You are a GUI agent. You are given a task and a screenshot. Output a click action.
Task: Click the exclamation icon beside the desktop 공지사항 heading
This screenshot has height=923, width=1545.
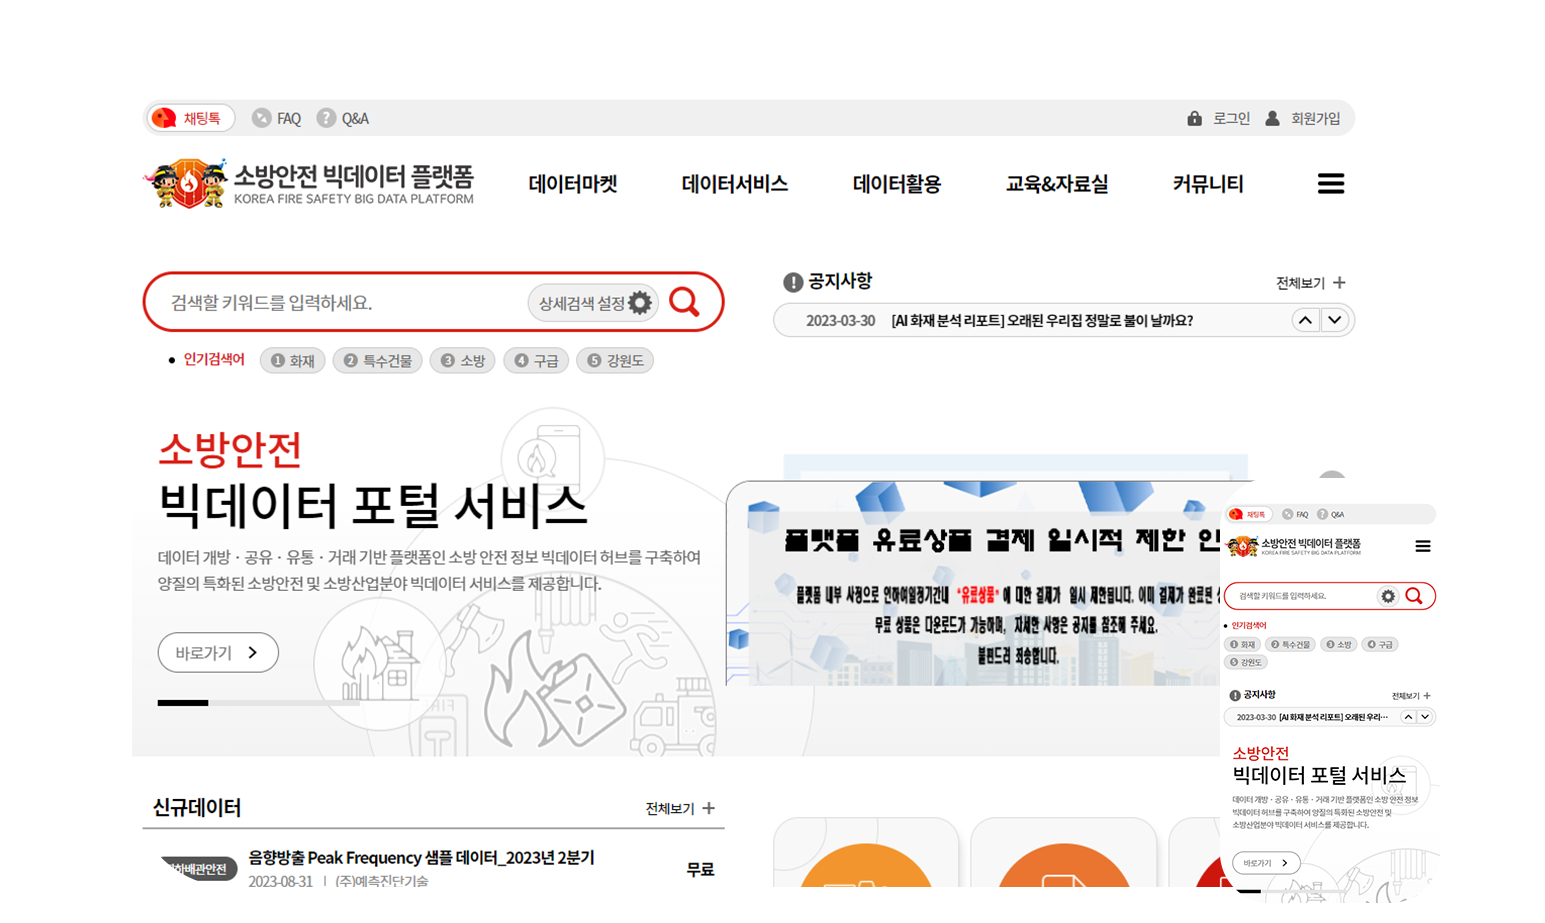(793, 282)
